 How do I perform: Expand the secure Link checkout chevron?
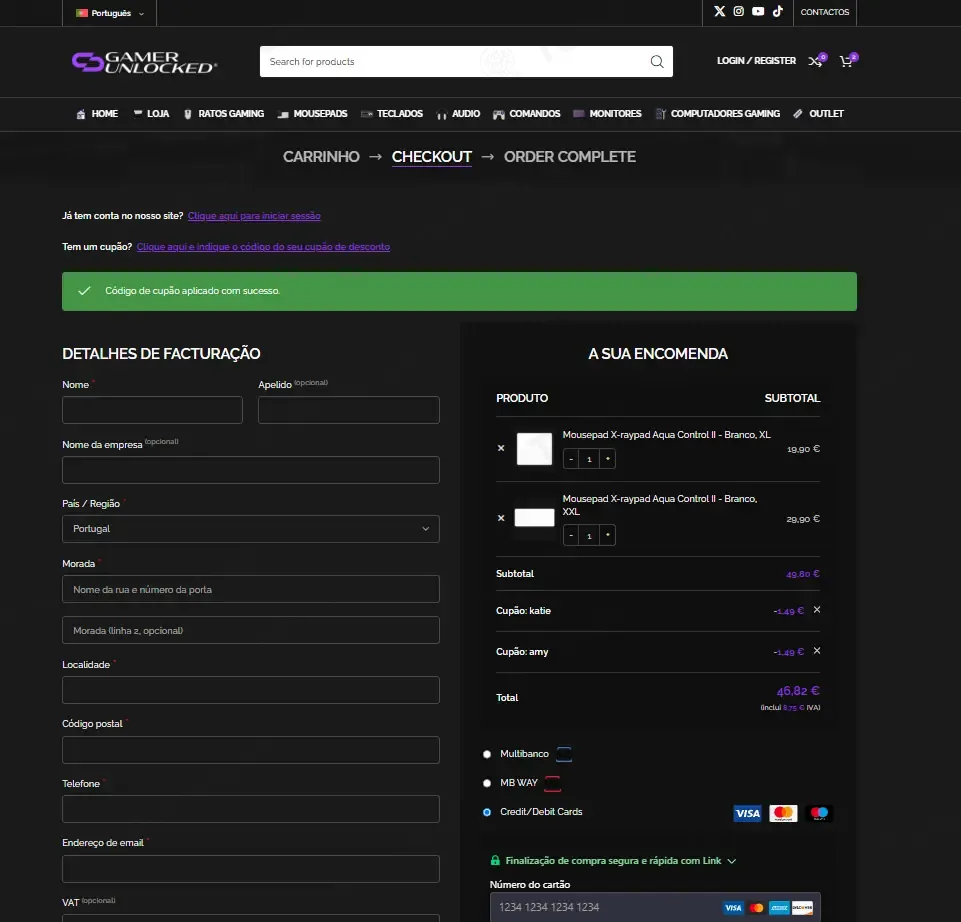(x=731, y=861)
